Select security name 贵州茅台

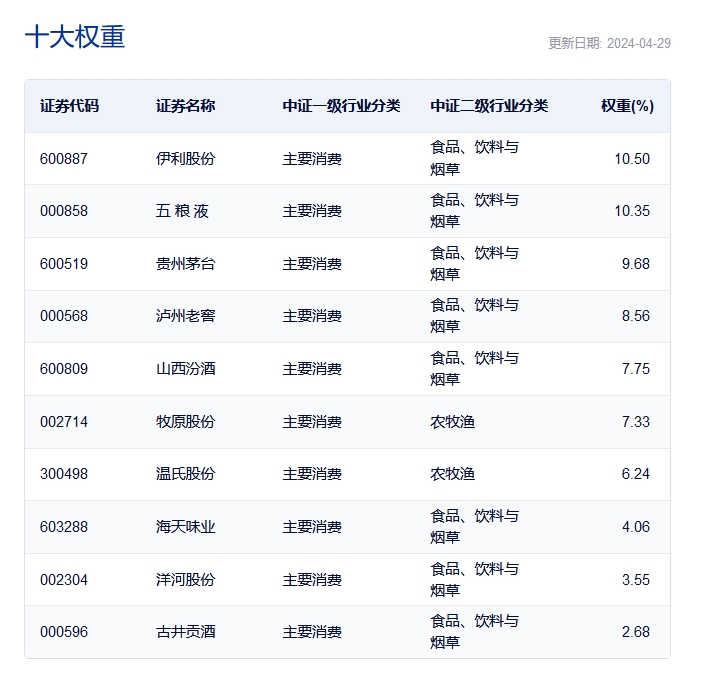(x=185, y=264)
